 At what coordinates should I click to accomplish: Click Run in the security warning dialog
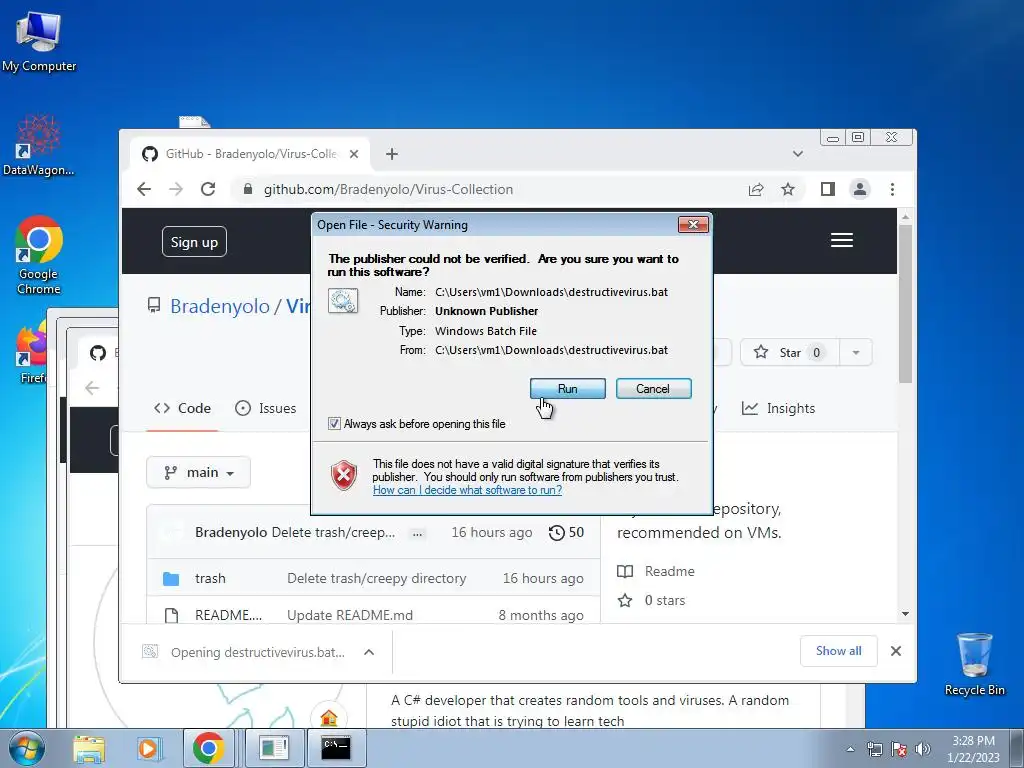[x=567, y=389]
